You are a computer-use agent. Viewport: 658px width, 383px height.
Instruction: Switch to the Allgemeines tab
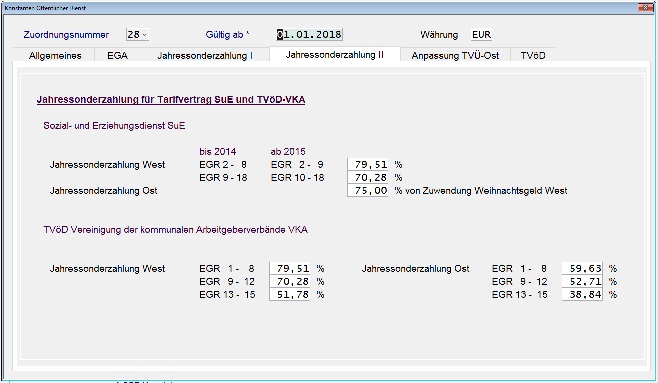55,55
